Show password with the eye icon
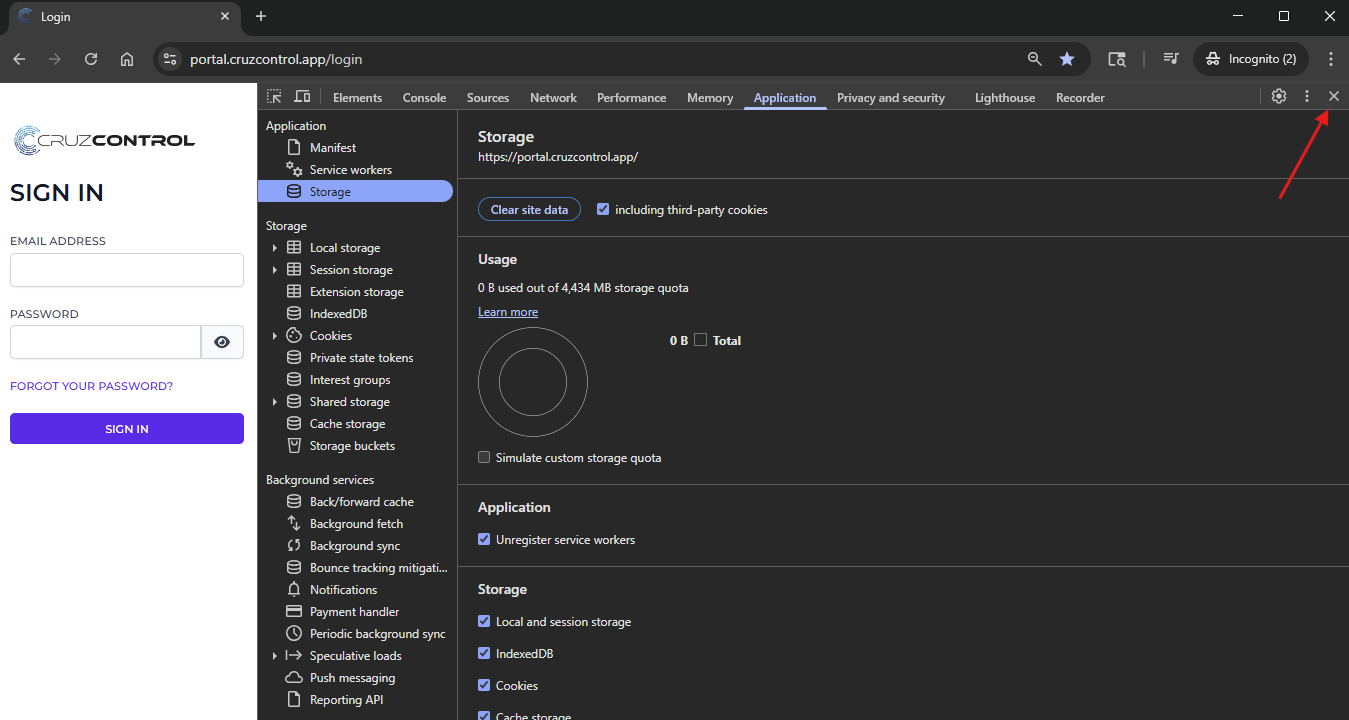Viewport: 1349px width, 720px height. pos(222,342)
